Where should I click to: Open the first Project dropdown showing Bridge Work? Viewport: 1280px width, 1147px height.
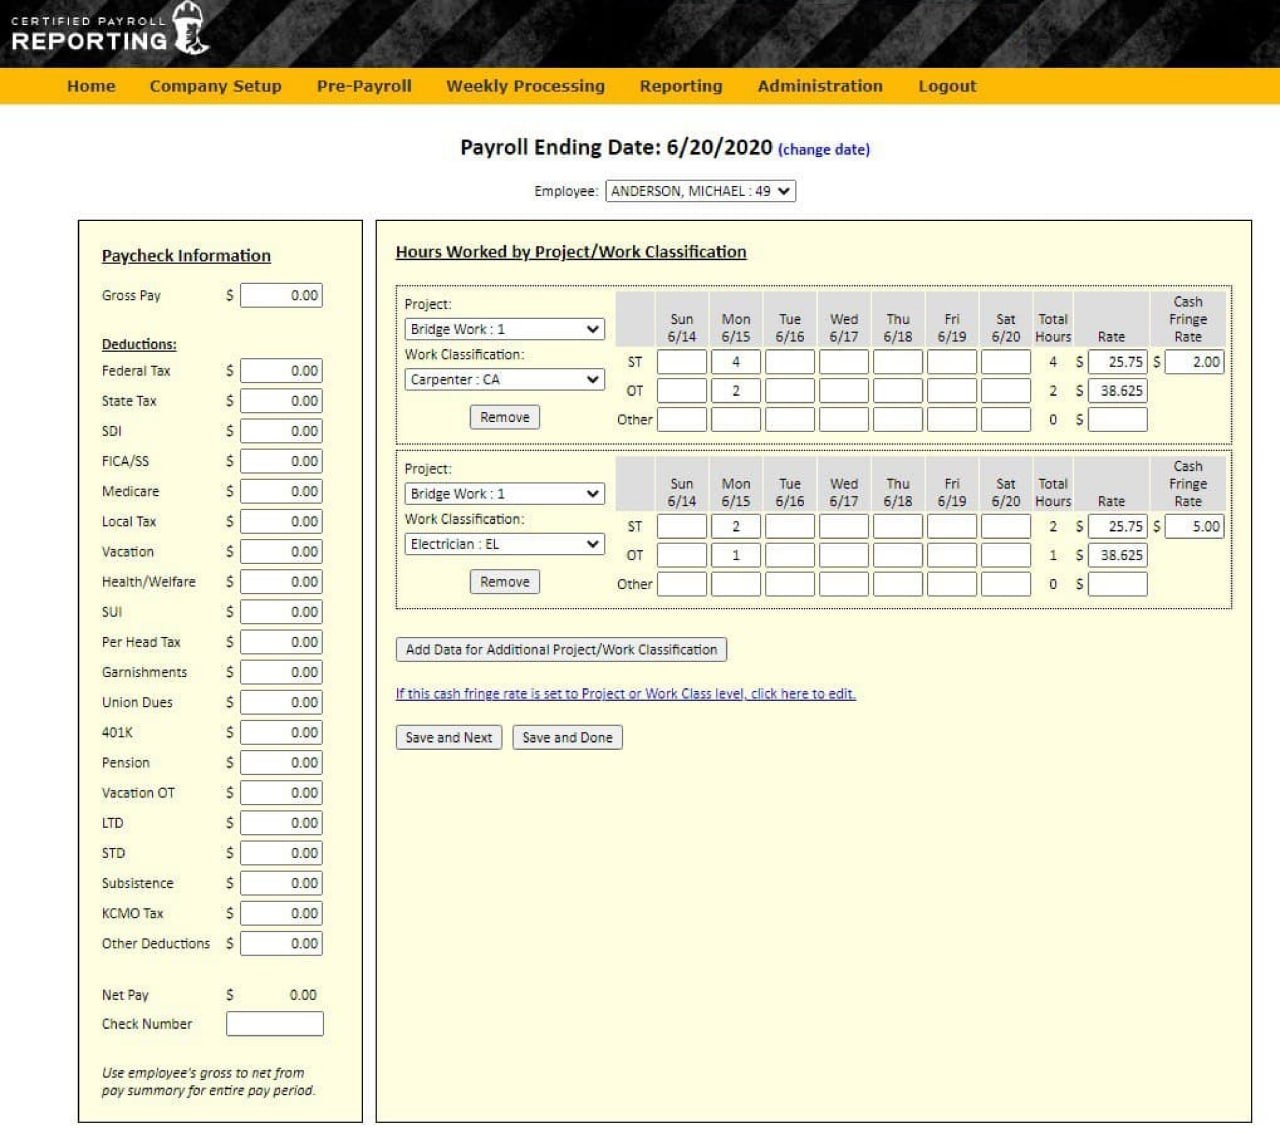pos(504,328)
